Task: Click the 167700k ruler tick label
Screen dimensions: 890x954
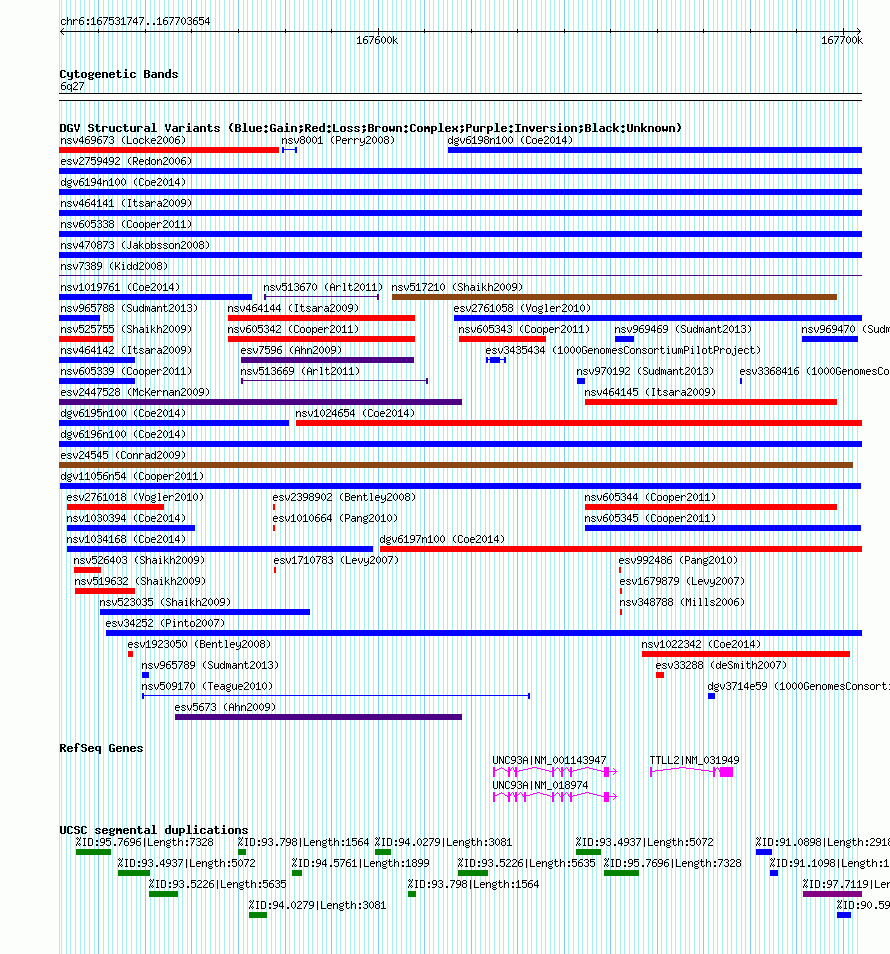Action: pos(841,41)
